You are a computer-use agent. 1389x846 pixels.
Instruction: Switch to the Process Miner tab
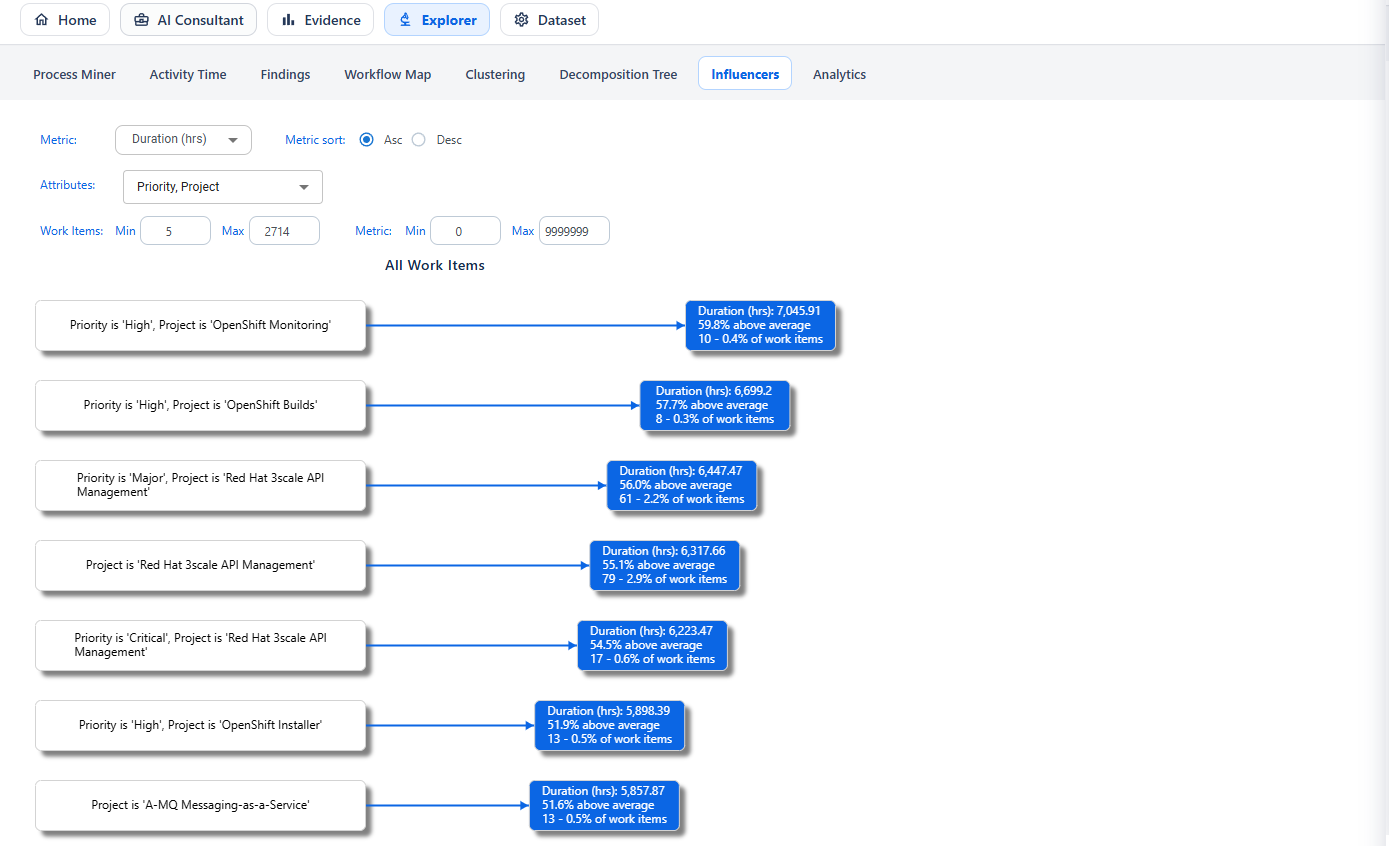pos(74,74)
